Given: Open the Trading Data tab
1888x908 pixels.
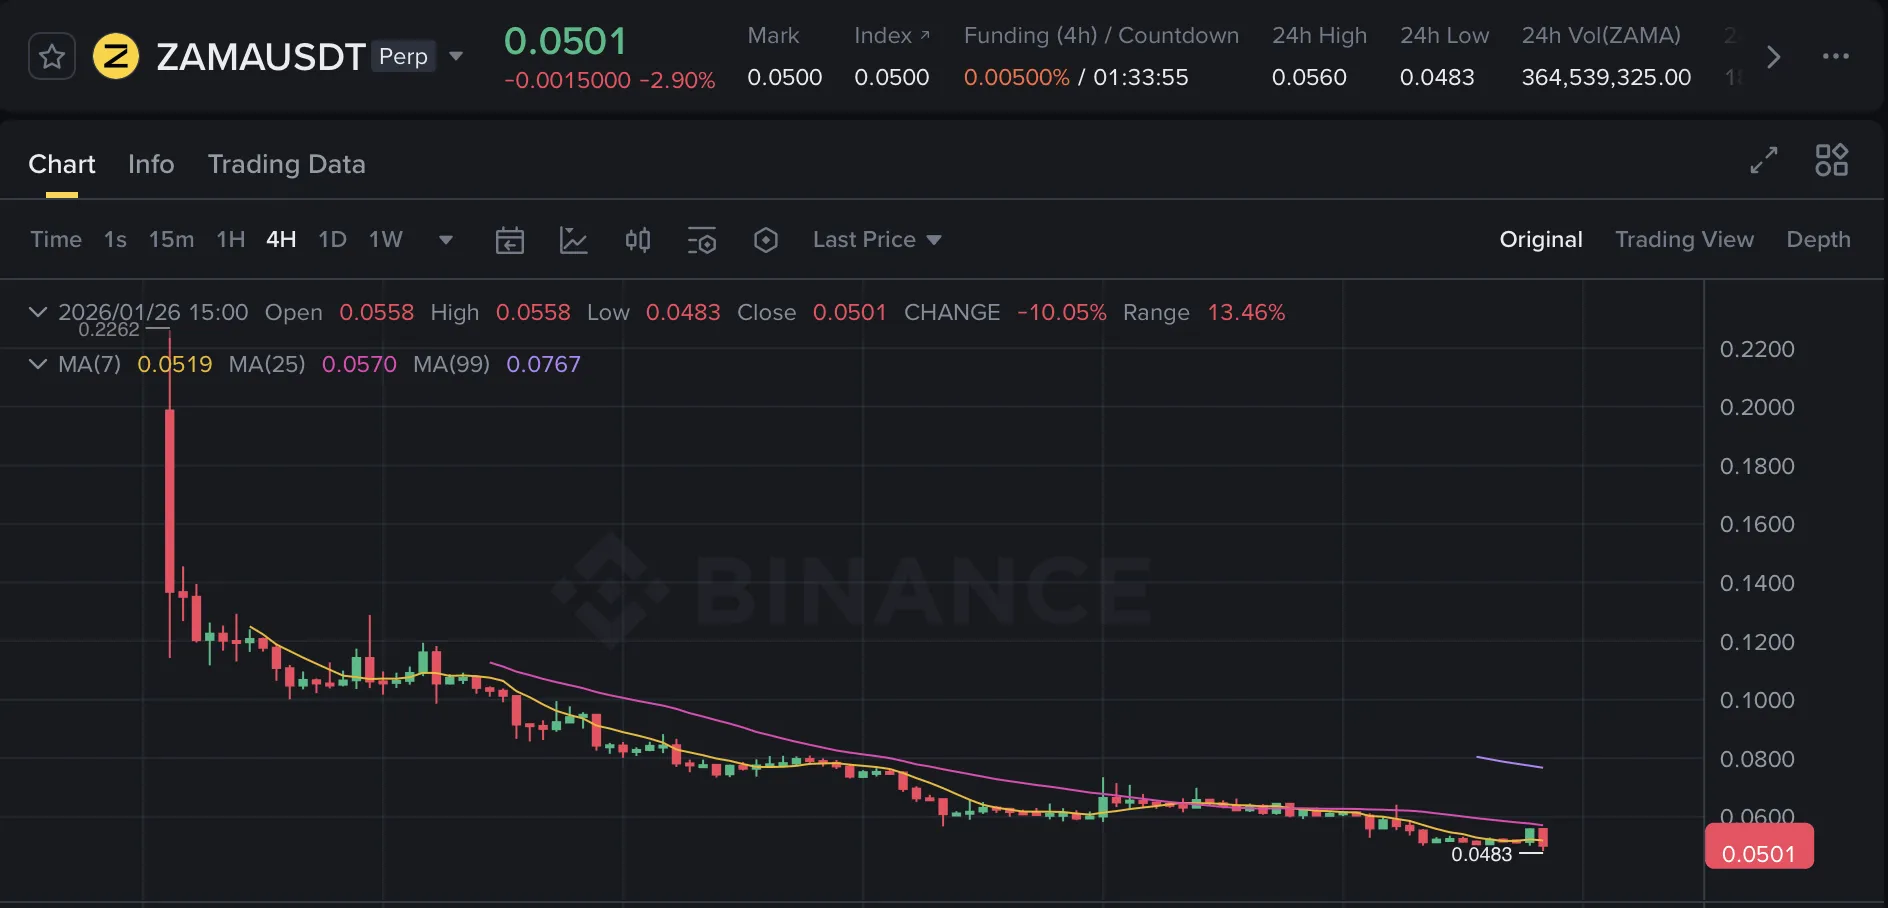Looking at the screenshot, I should click(286, 164).
